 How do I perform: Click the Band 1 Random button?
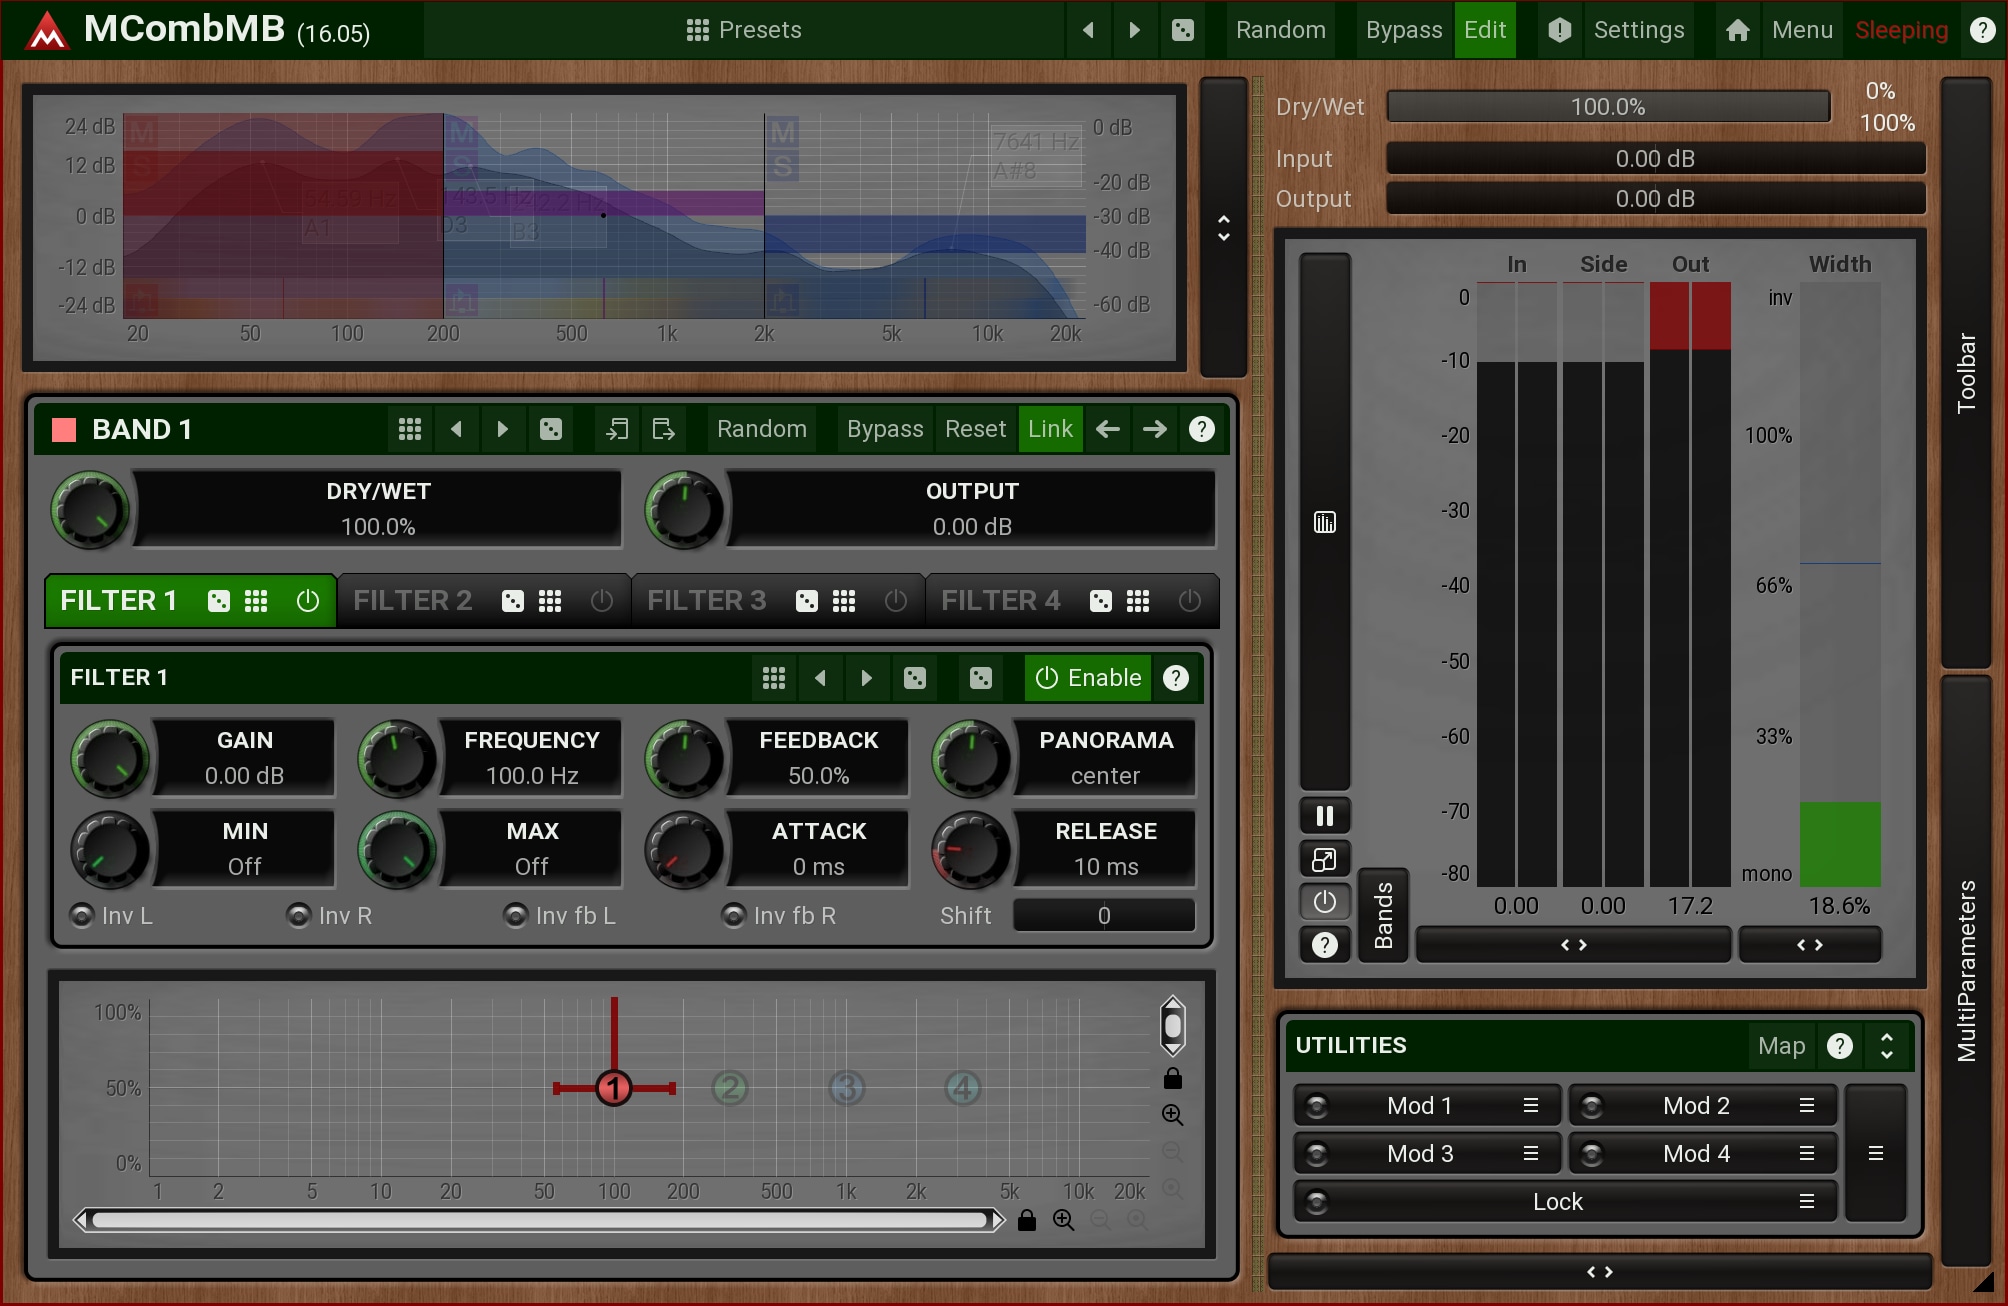coord(762,429)
